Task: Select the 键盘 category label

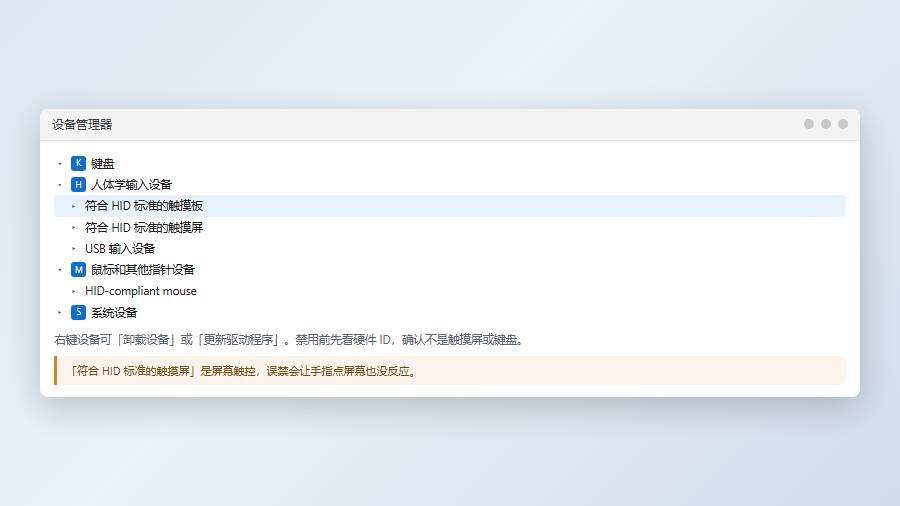Action: coord(103,164)
